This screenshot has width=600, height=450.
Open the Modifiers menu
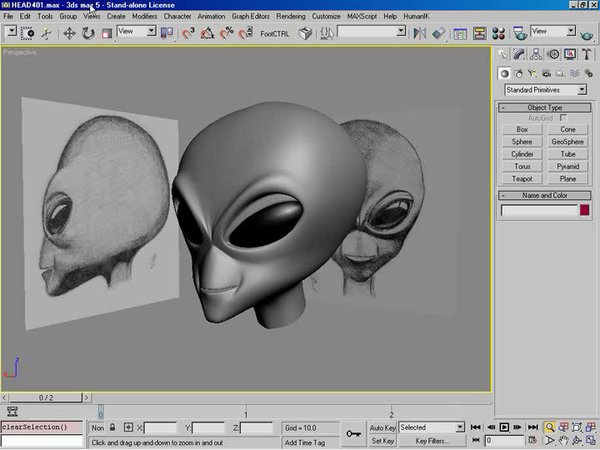pyautogui.click(x=144, y=17)
